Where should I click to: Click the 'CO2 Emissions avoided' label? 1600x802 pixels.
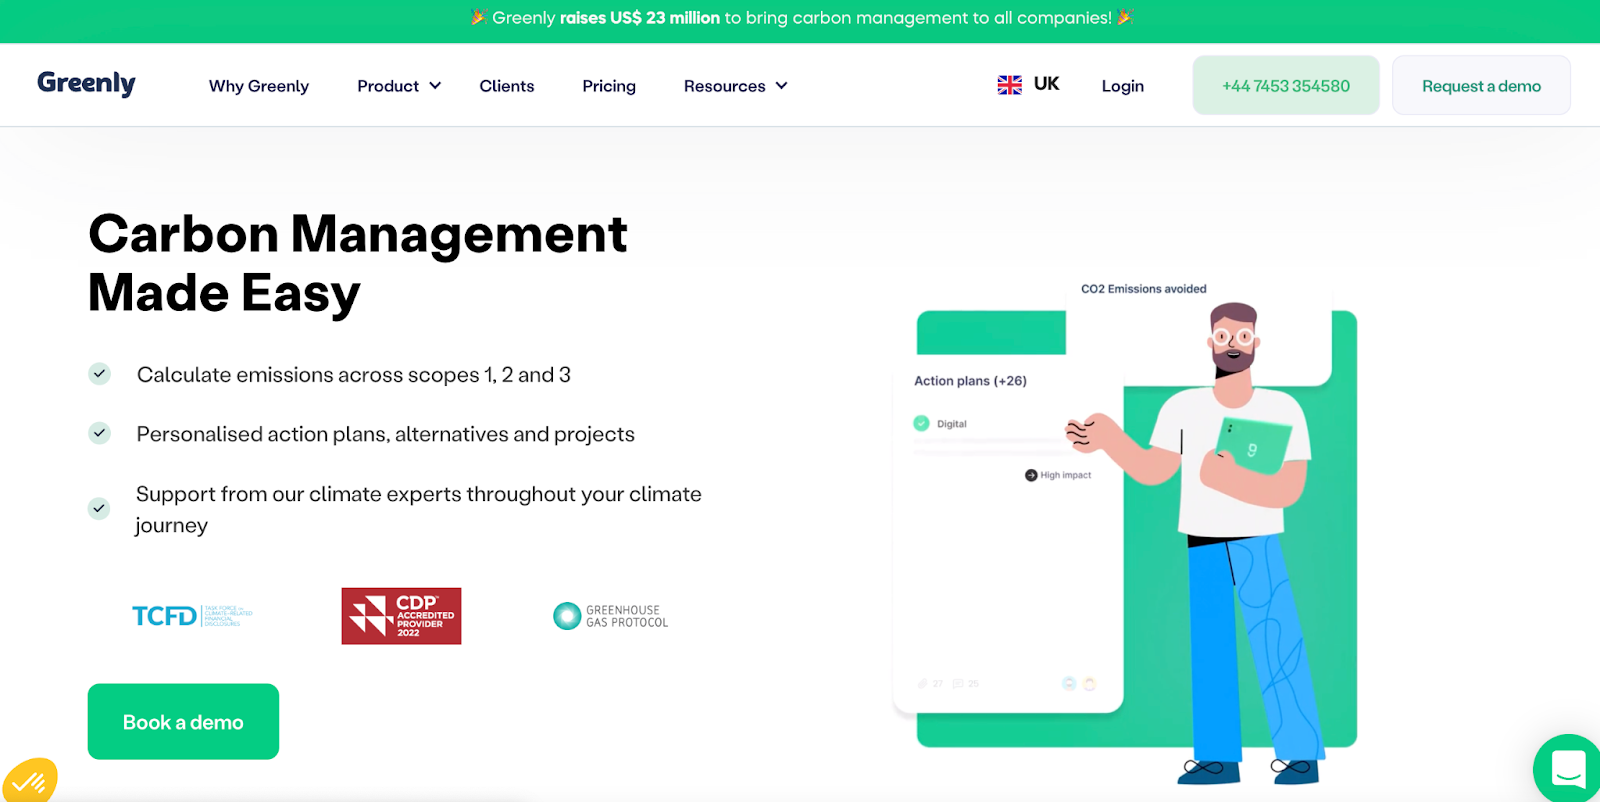tap(1144, 289)
